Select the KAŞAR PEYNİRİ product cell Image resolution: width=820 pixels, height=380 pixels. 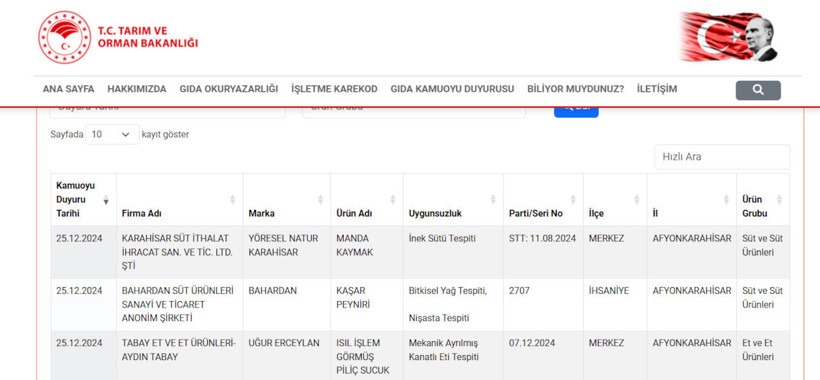tap(367, 304)
